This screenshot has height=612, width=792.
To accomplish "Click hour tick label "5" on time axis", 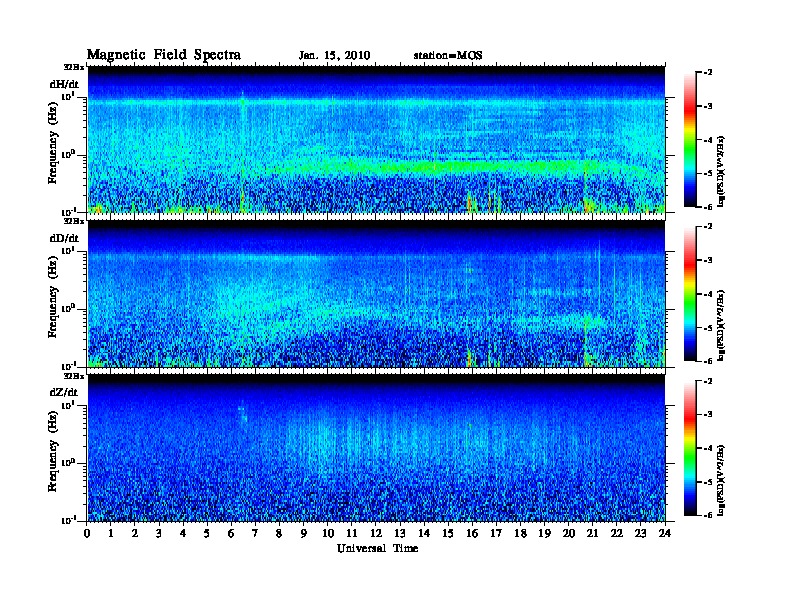I will pyautogui.click(x=207, y=533).
